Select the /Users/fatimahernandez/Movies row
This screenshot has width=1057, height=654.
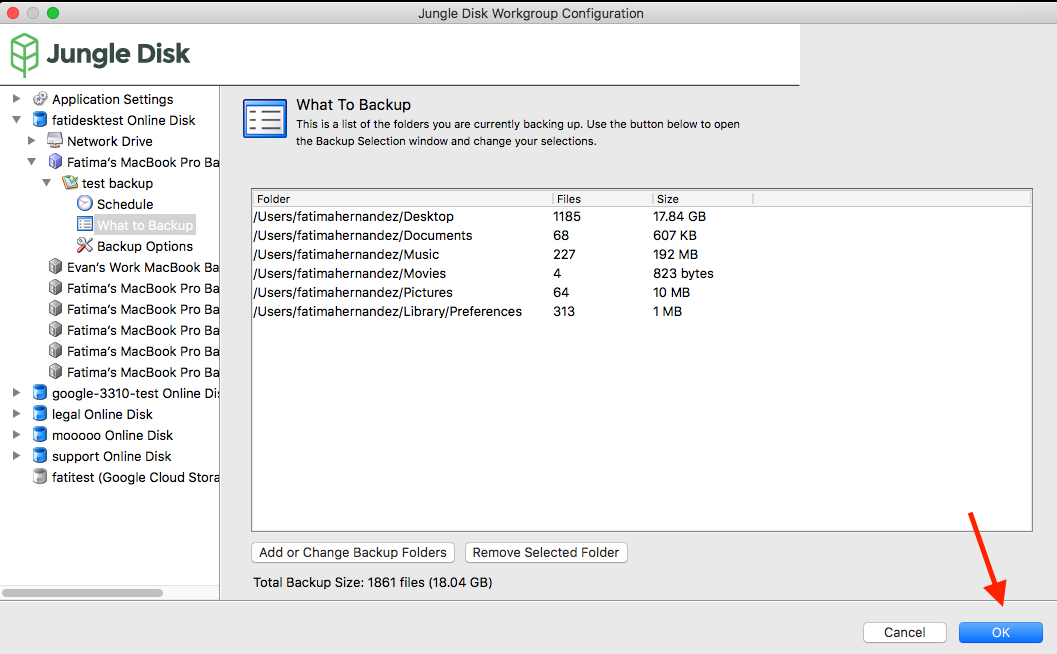click(x=641, y=273)
